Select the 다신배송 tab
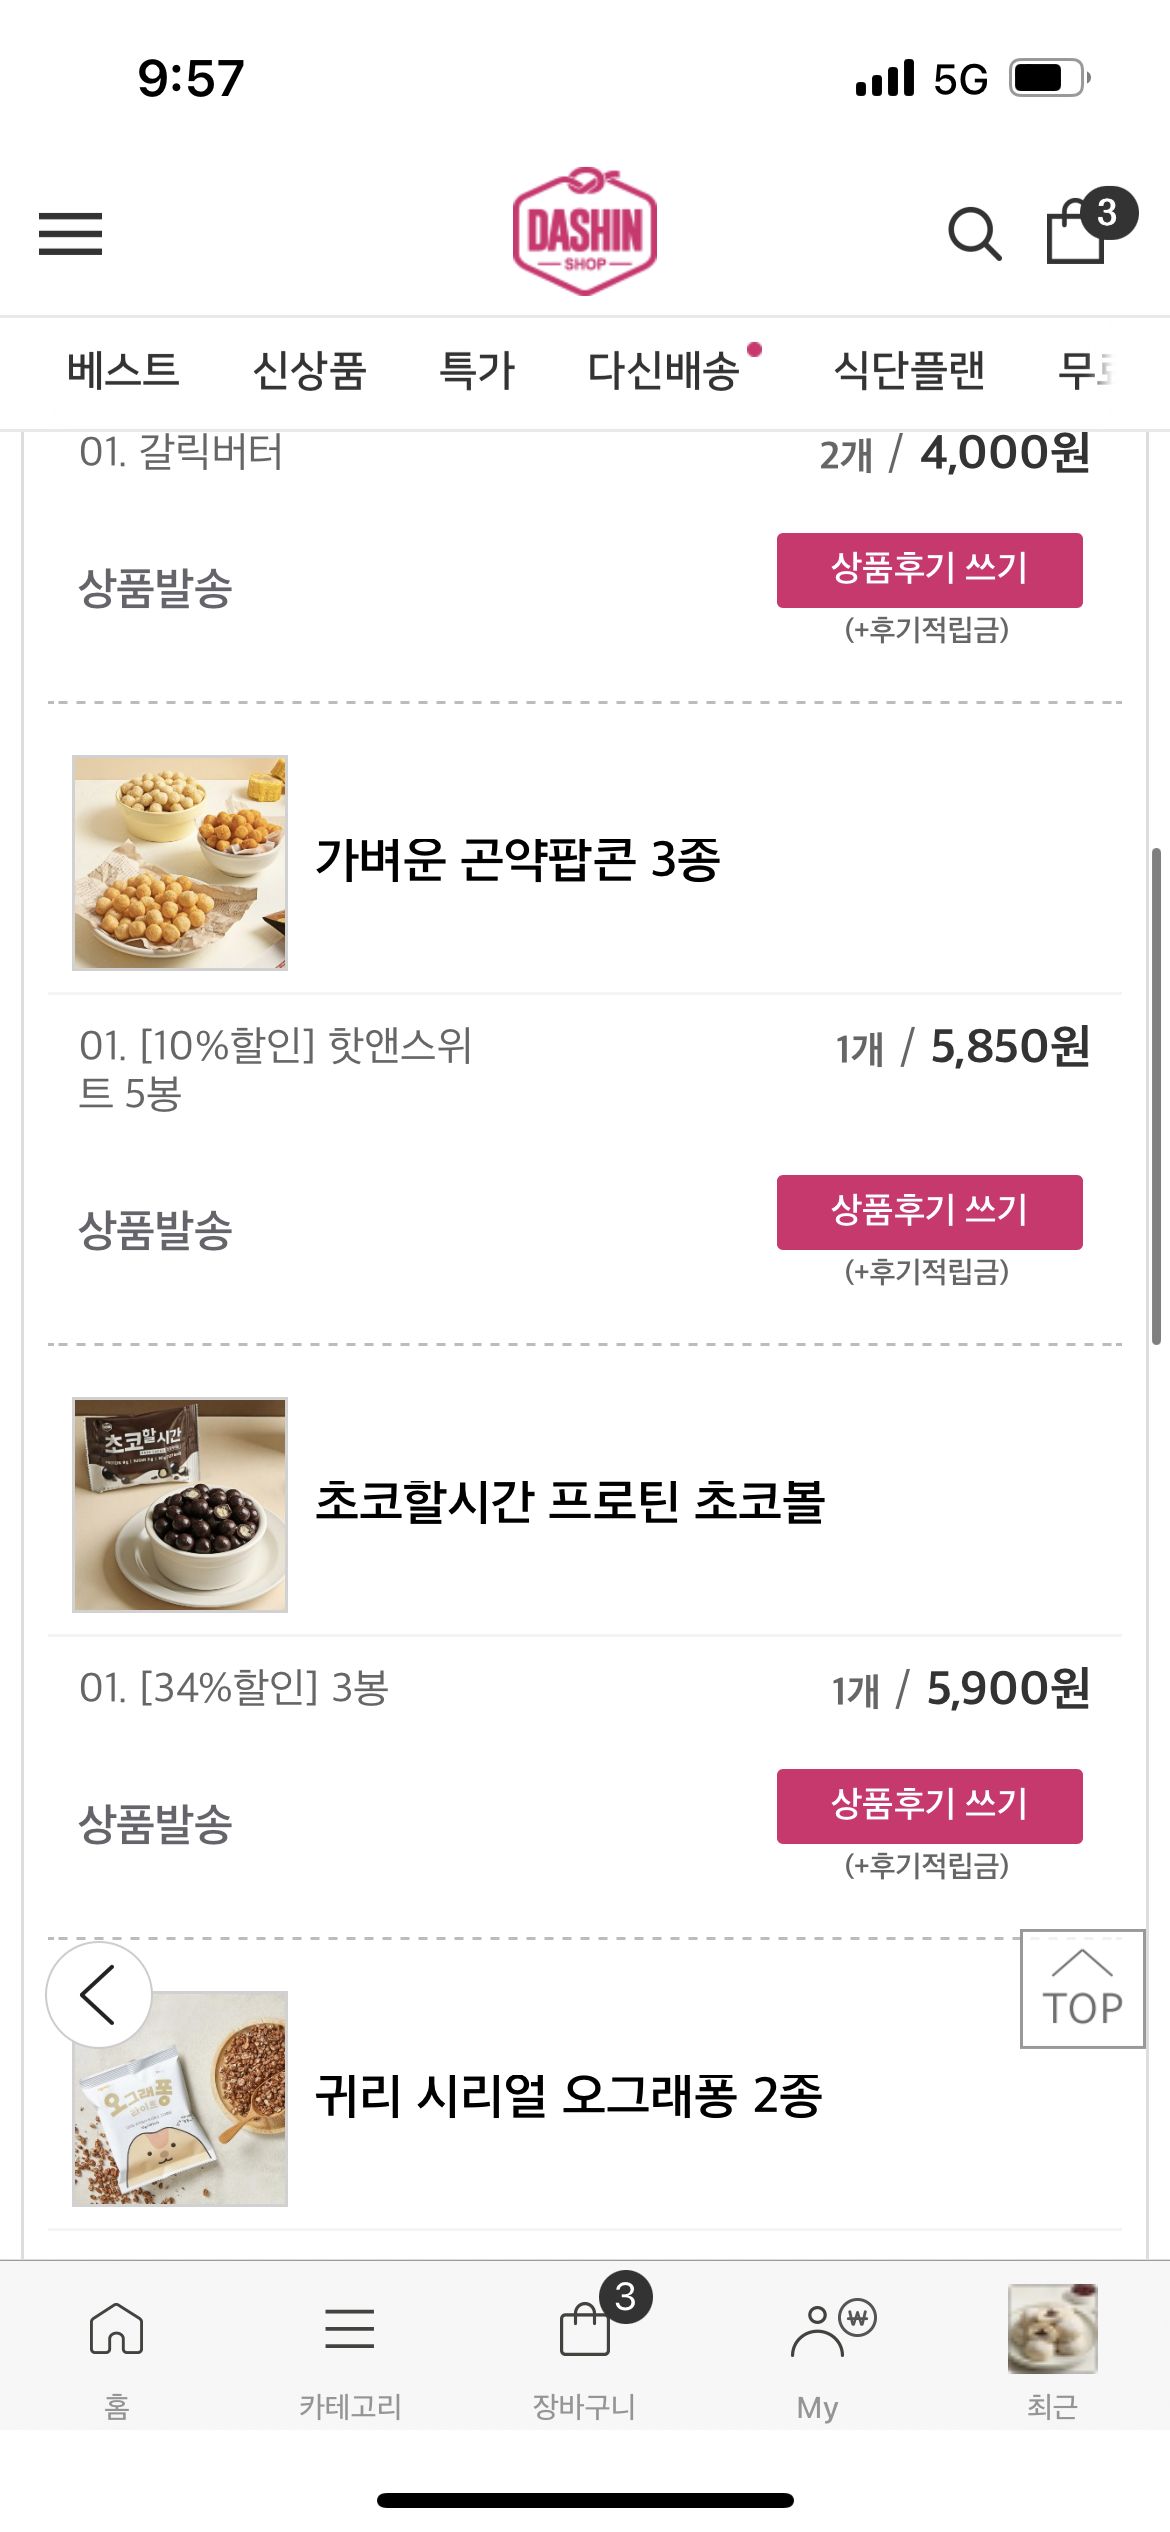1170x2532 pixels. pyautogui.click(x=663, y=370)
